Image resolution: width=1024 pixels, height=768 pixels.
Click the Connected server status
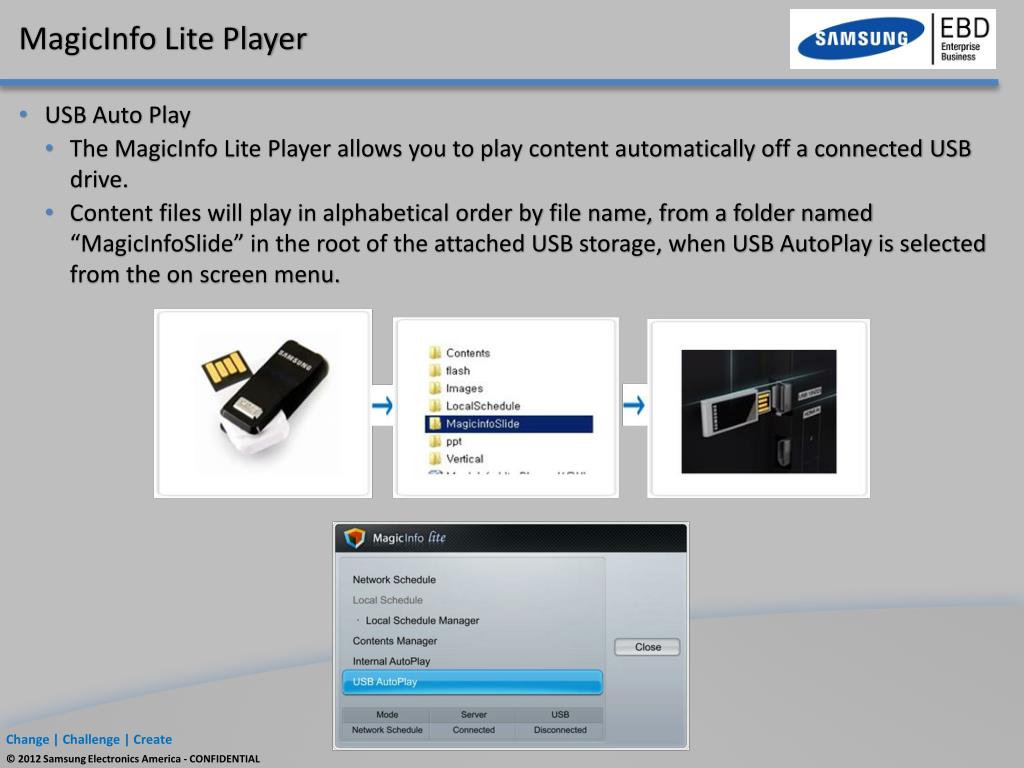tap(473, 730)
